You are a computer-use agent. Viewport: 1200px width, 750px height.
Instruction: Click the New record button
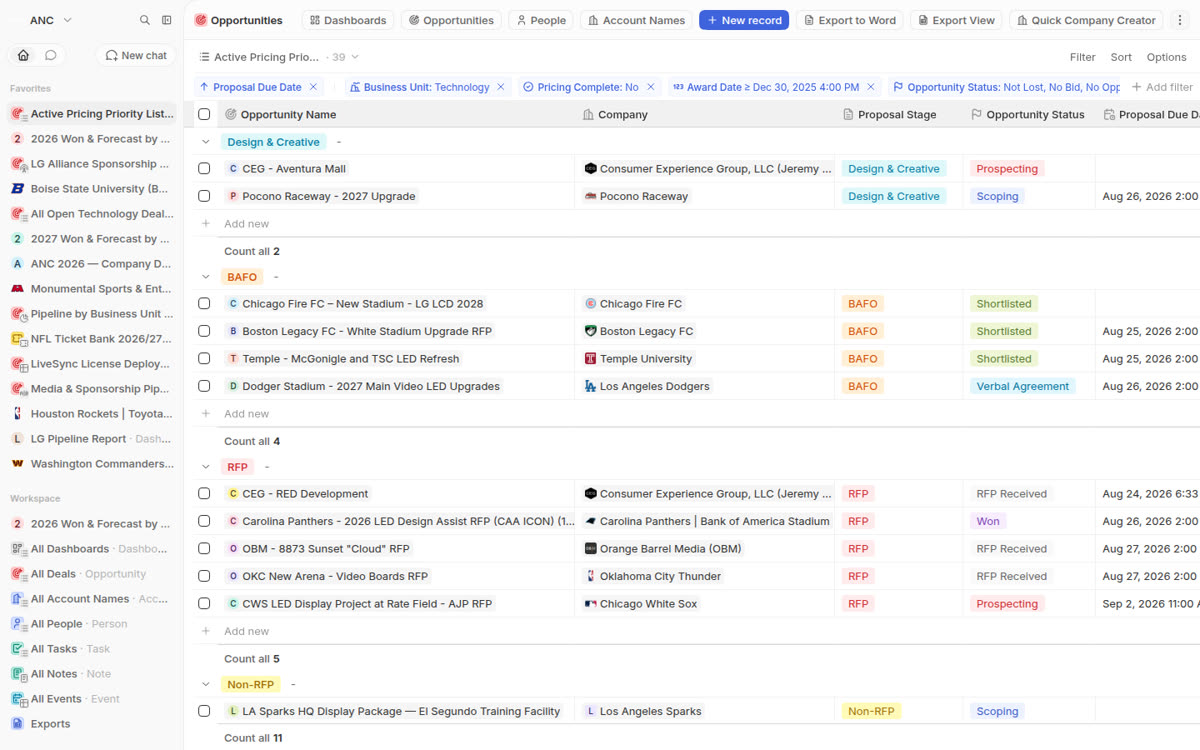coord(744,20)
